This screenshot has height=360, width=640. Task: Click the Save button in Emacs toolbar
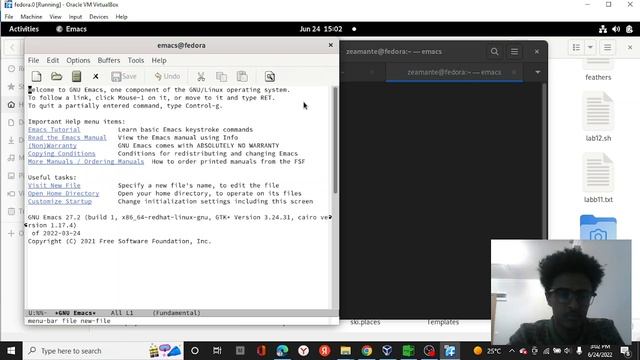coord(124,76)
